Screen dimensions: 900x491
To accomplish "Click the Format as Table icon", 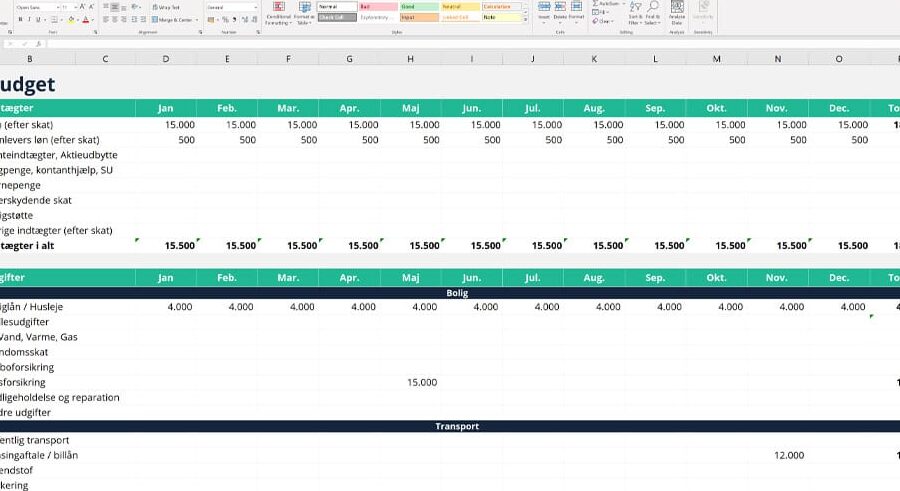I will click(x=304, y=13).
